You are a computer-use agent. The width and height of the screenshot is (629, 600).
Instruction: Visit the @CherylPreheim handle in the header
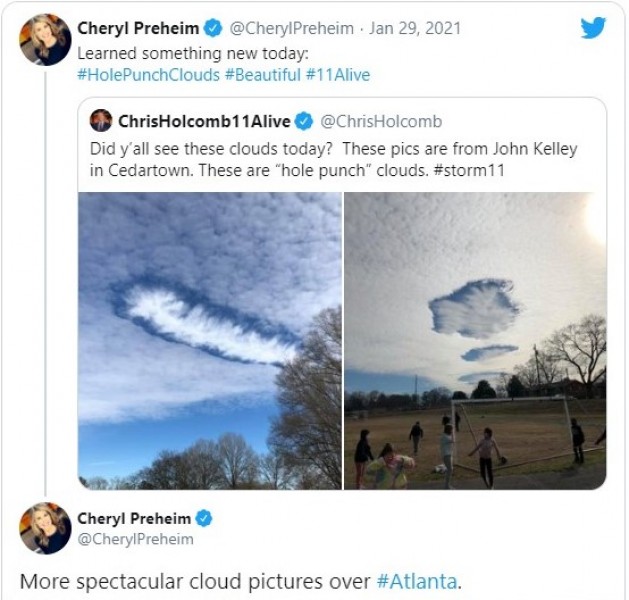tap(292, 28)
